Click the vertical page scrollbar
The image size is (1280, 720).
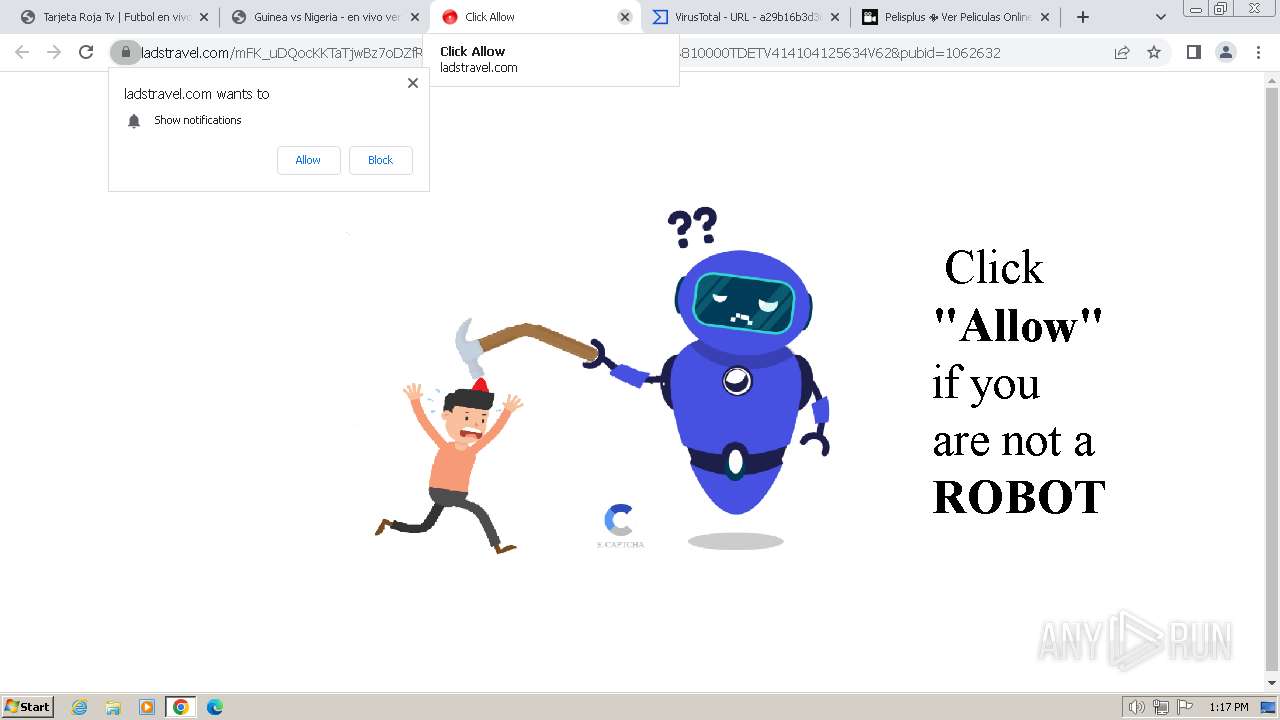pos(1272,380)
